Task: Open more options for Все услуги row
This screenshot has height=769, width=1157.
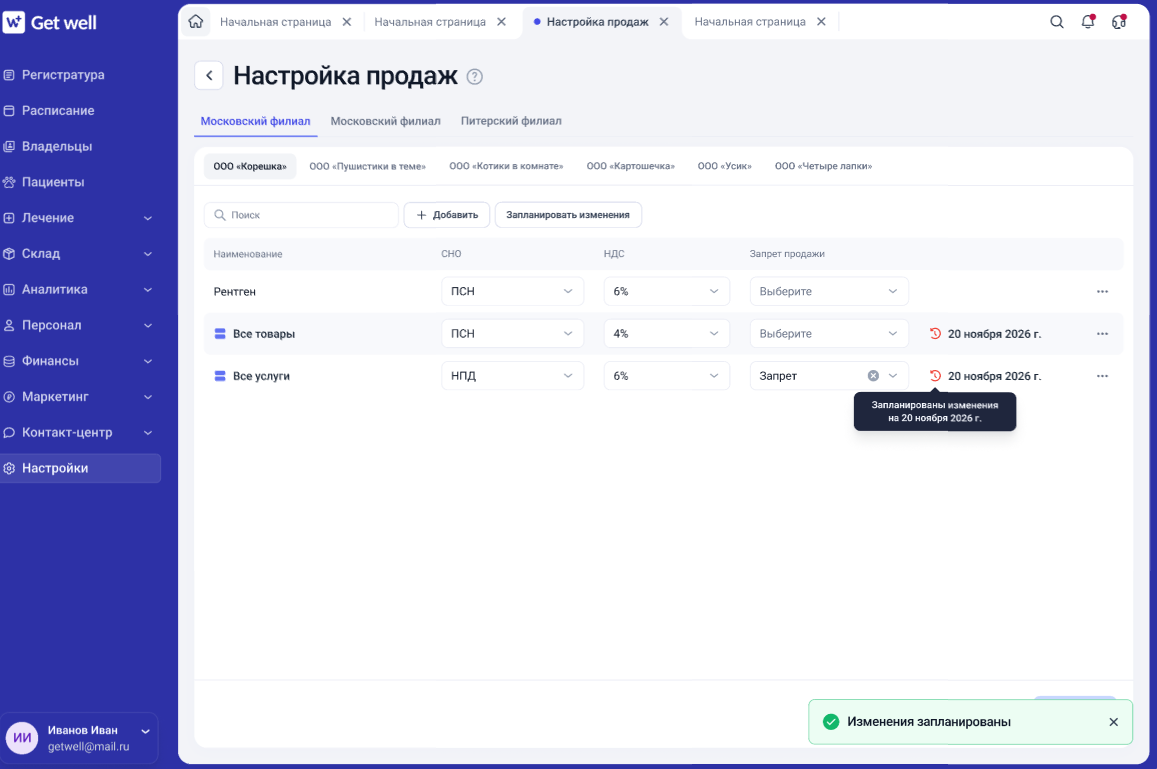Action: coord(1102,376)
